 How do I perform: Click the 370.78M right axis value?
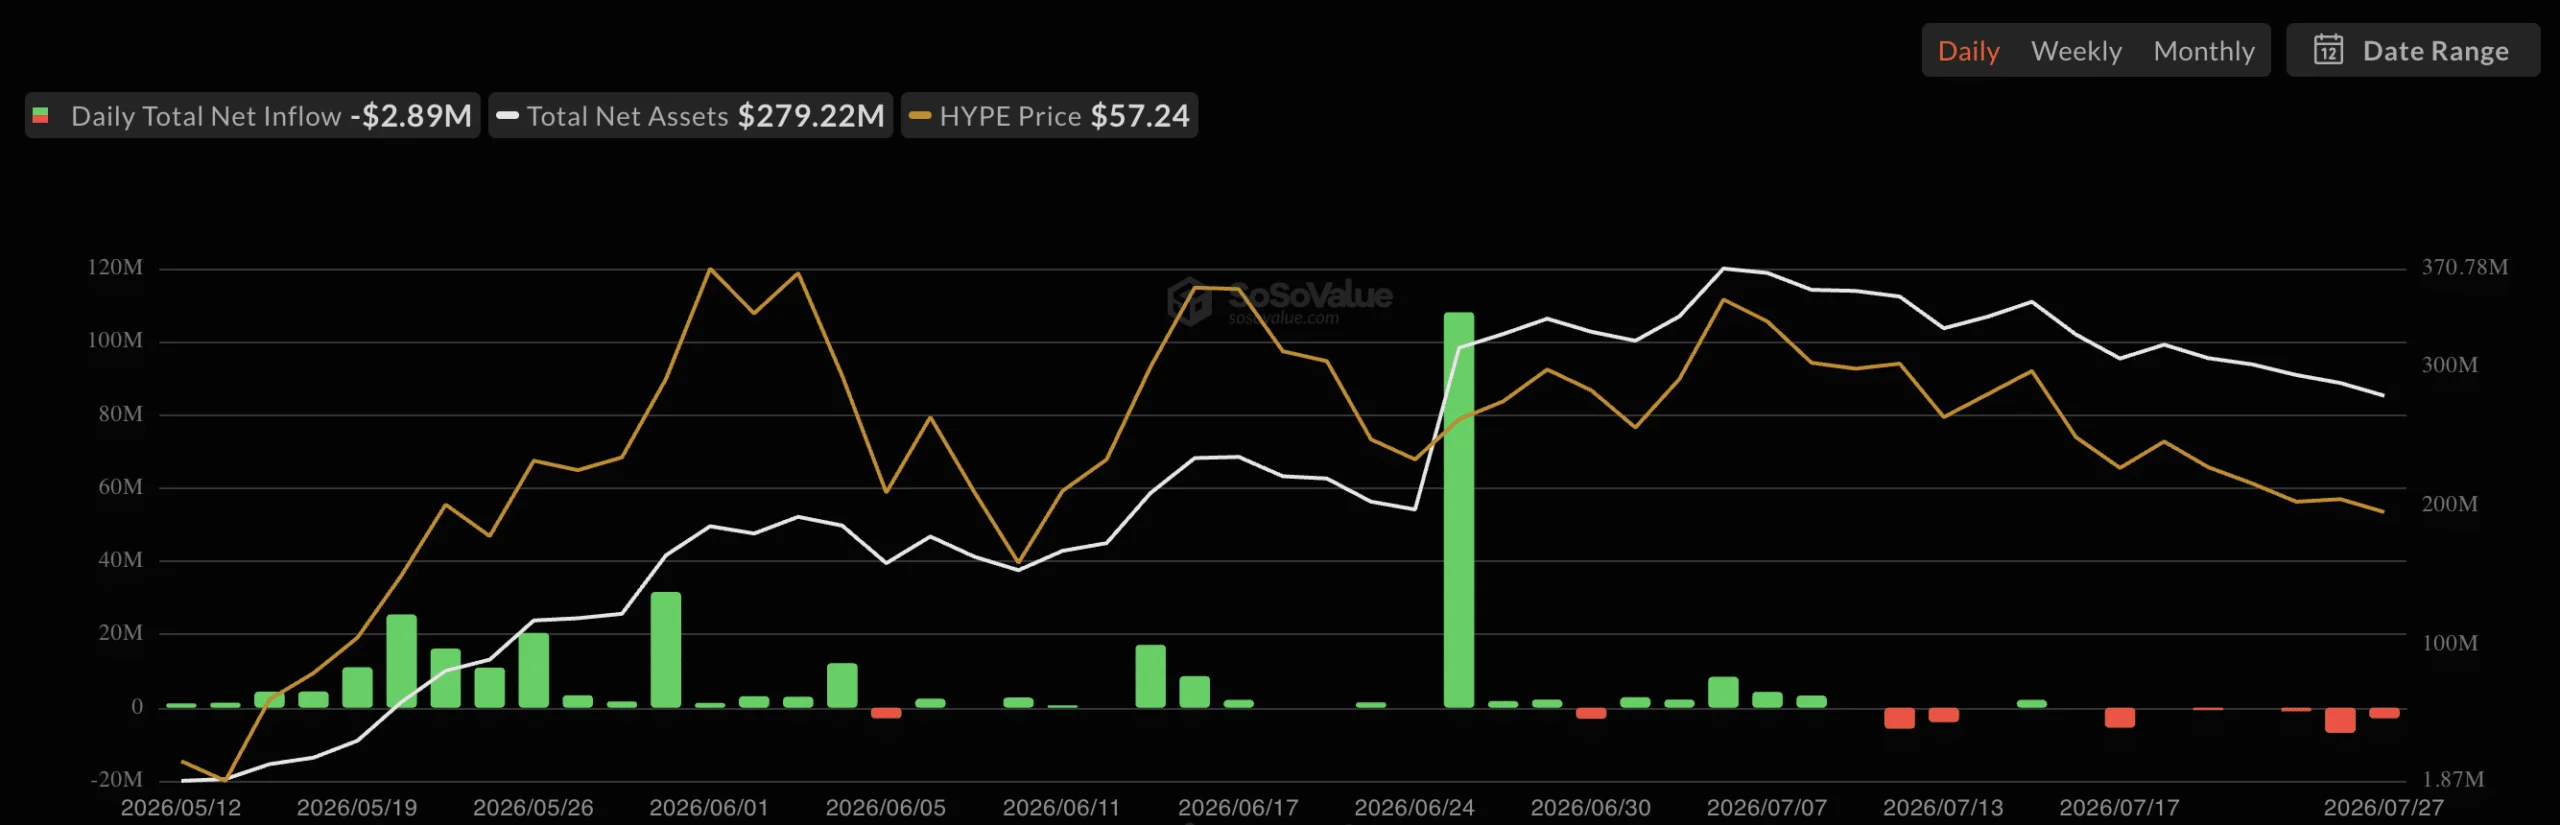tap(2464, 267)
